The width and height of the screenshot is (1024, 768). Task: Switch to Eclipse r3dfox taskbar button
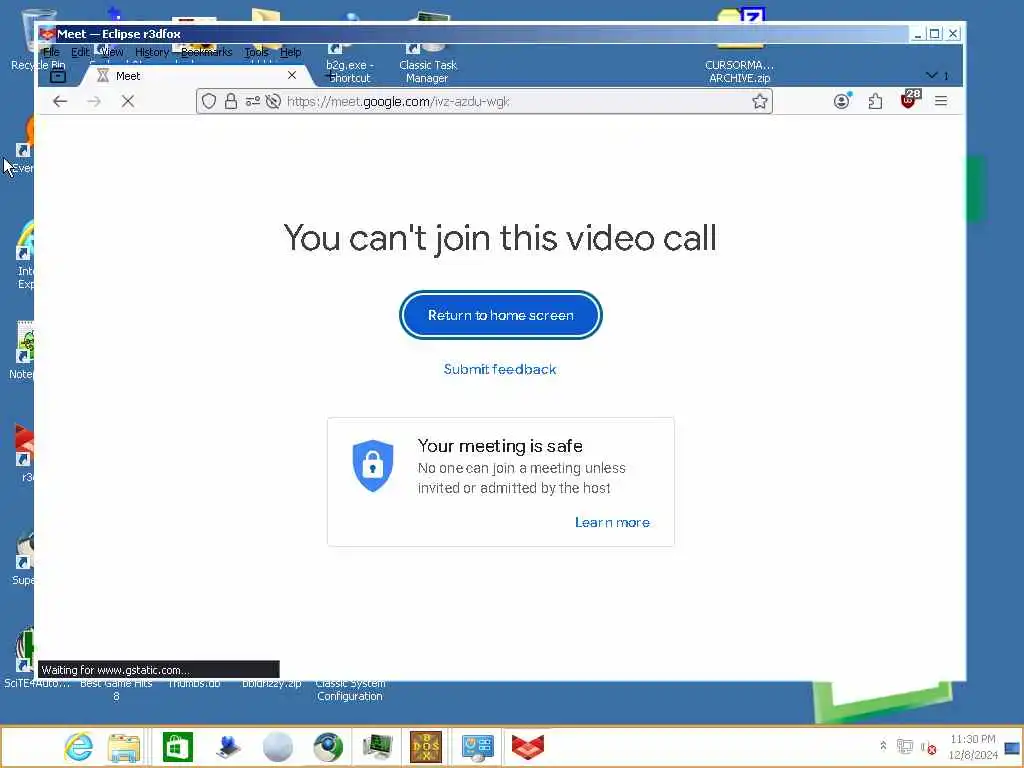coord(528,746)
